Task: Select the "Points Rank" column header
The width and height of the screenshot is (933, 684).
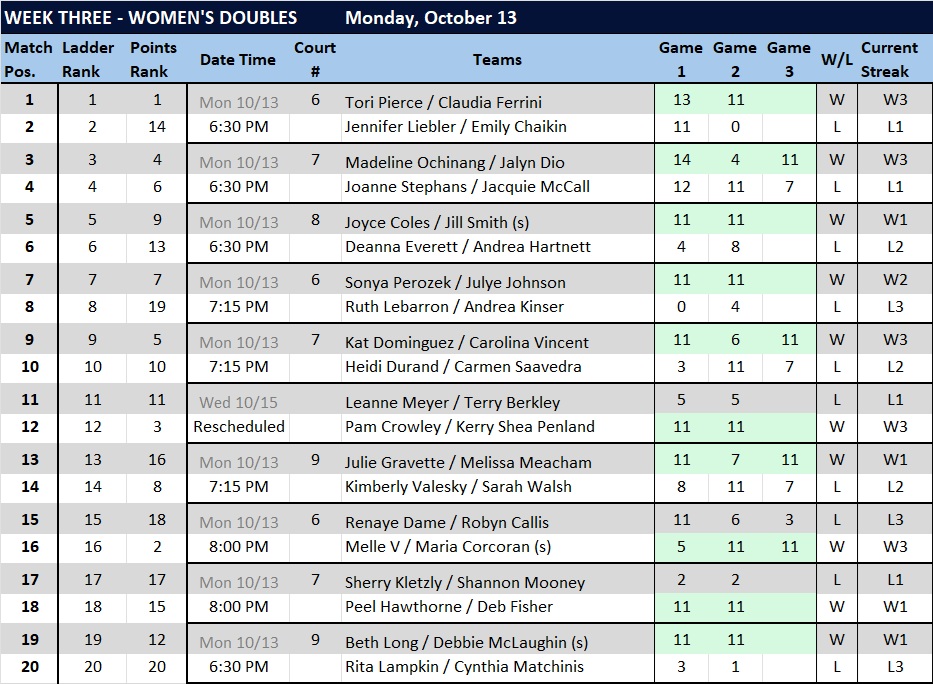Action: pos(153,60)
